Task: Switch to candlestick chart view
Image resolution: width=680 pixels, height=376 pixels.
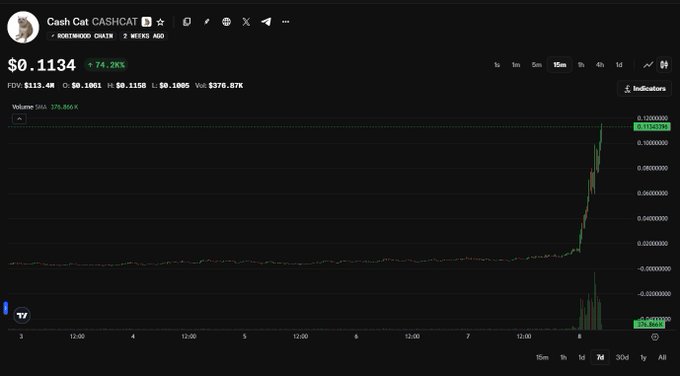Action: point(664,65)
